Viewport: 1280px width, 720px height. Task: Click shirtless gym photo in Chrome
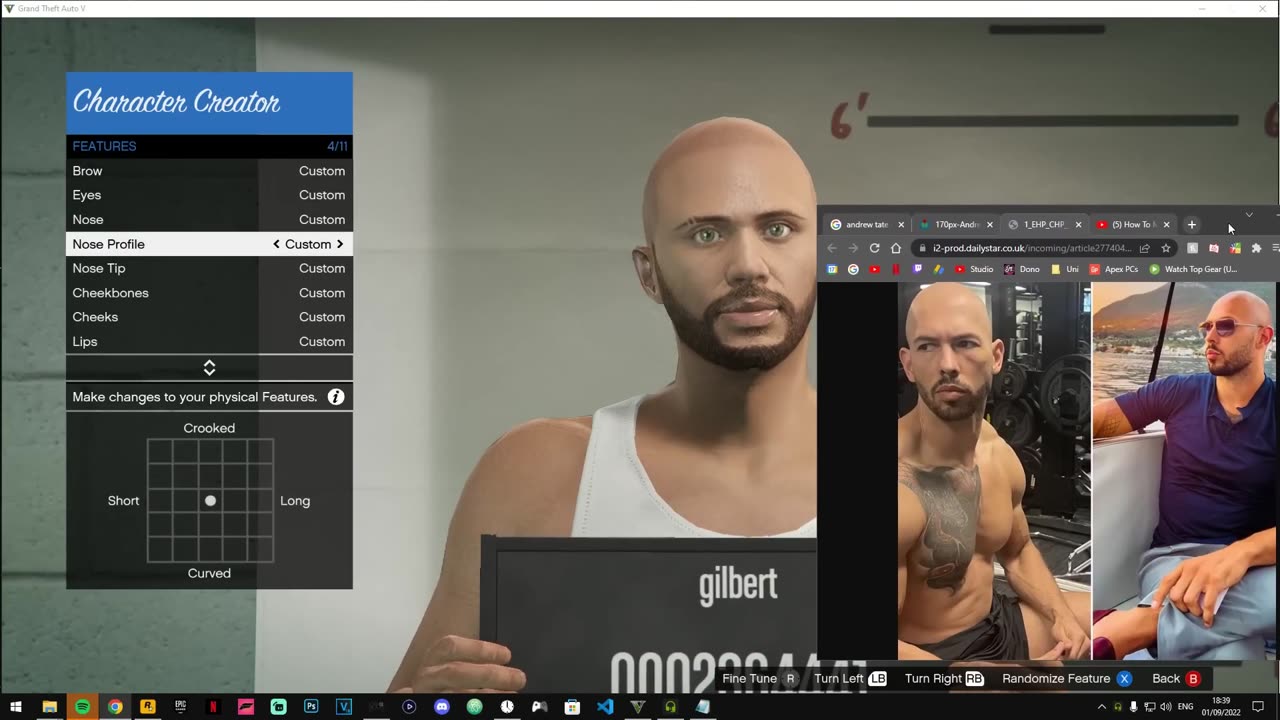click(x=994, y=471)
